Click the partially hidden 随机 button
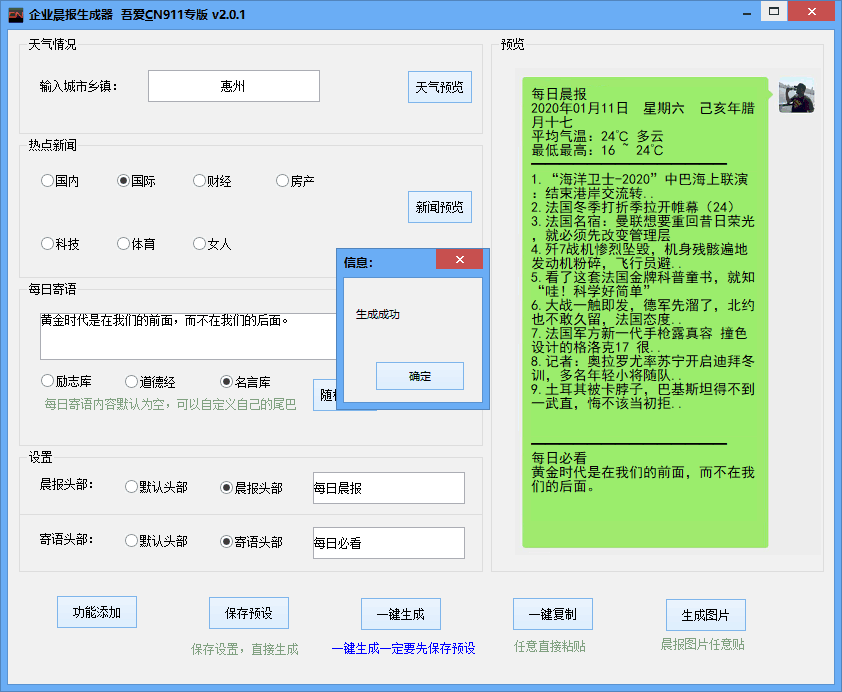The image size is (842, 692). tap(325, 395)
